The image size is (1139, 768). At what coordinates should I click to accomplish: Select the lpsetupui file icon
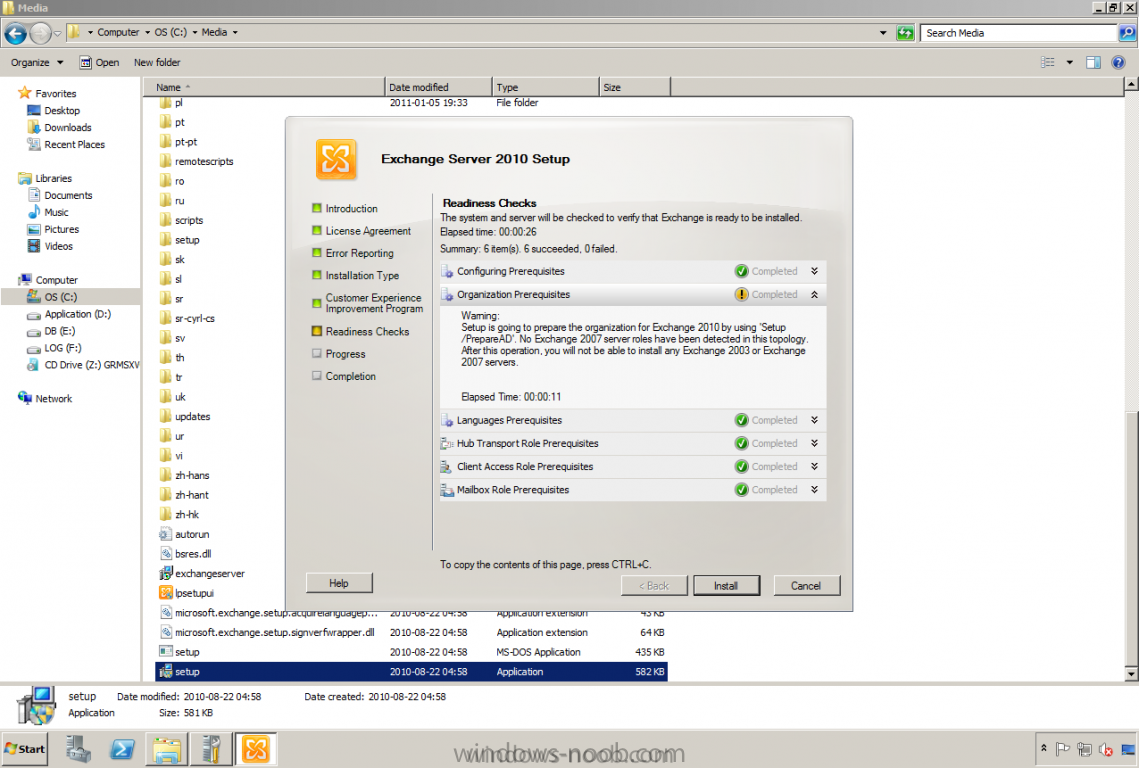pos(166,593)
